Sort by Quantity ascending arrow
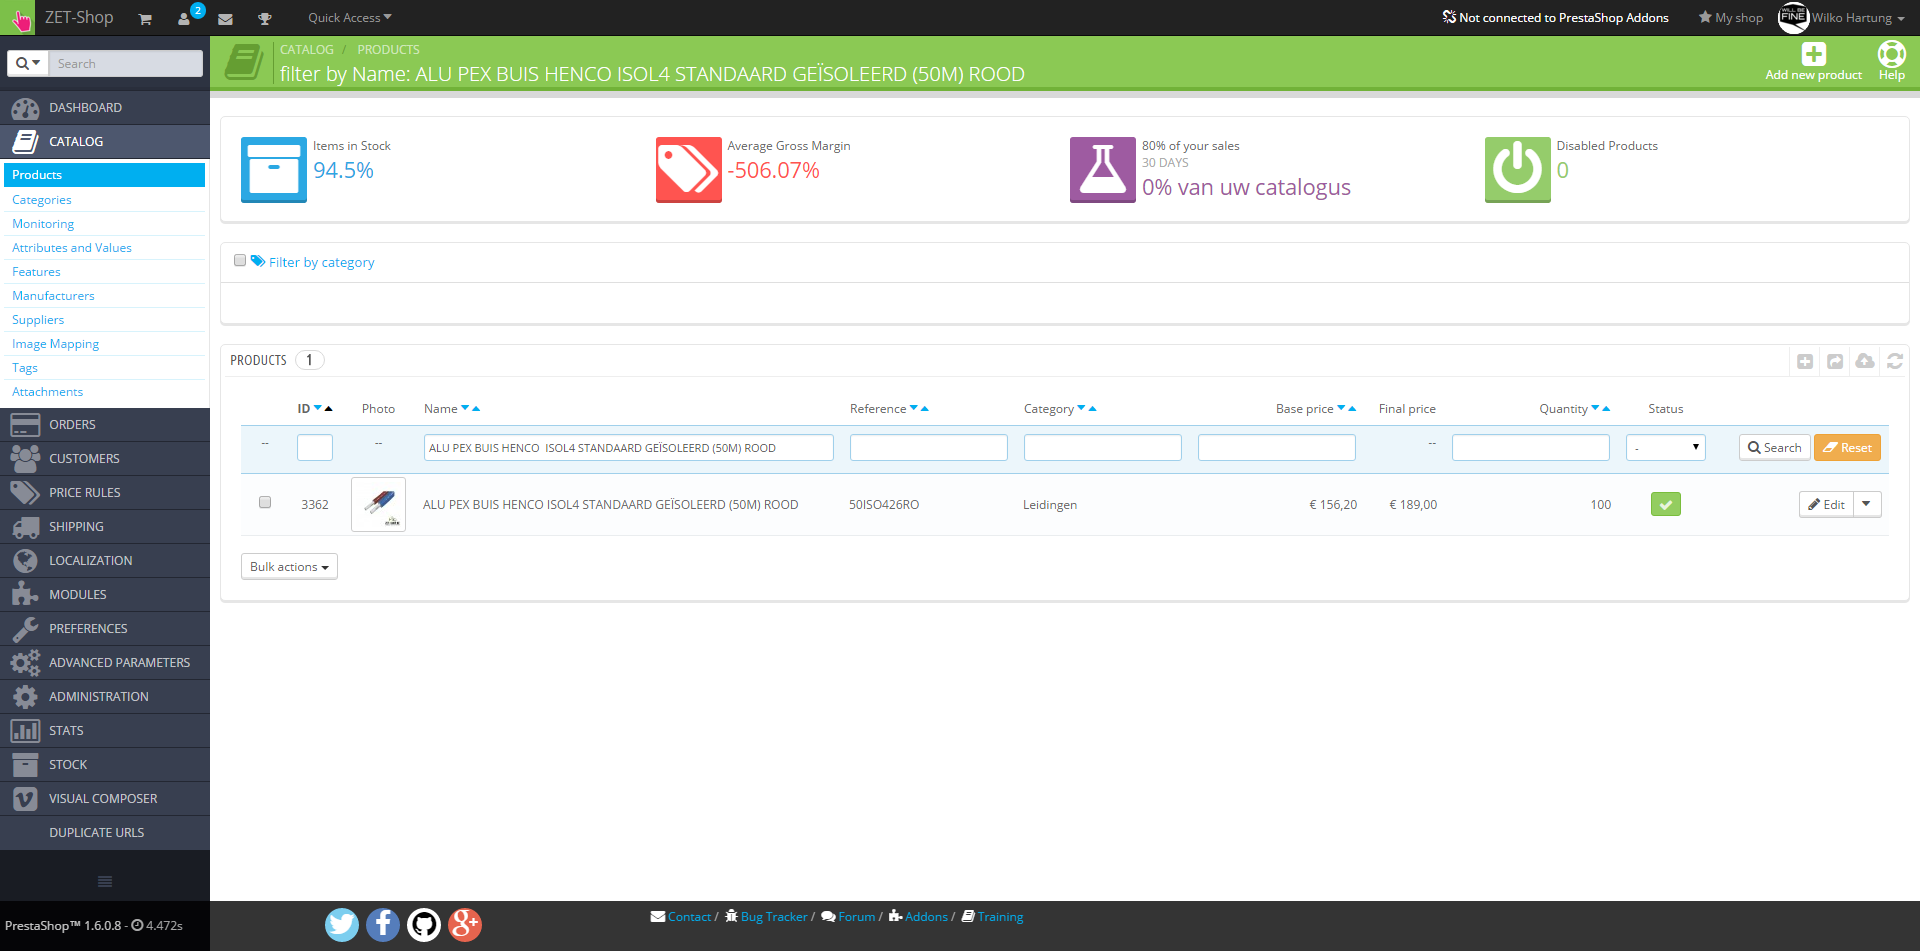The height and width of the screenshot is (951, 1920). coord(1607,409)
